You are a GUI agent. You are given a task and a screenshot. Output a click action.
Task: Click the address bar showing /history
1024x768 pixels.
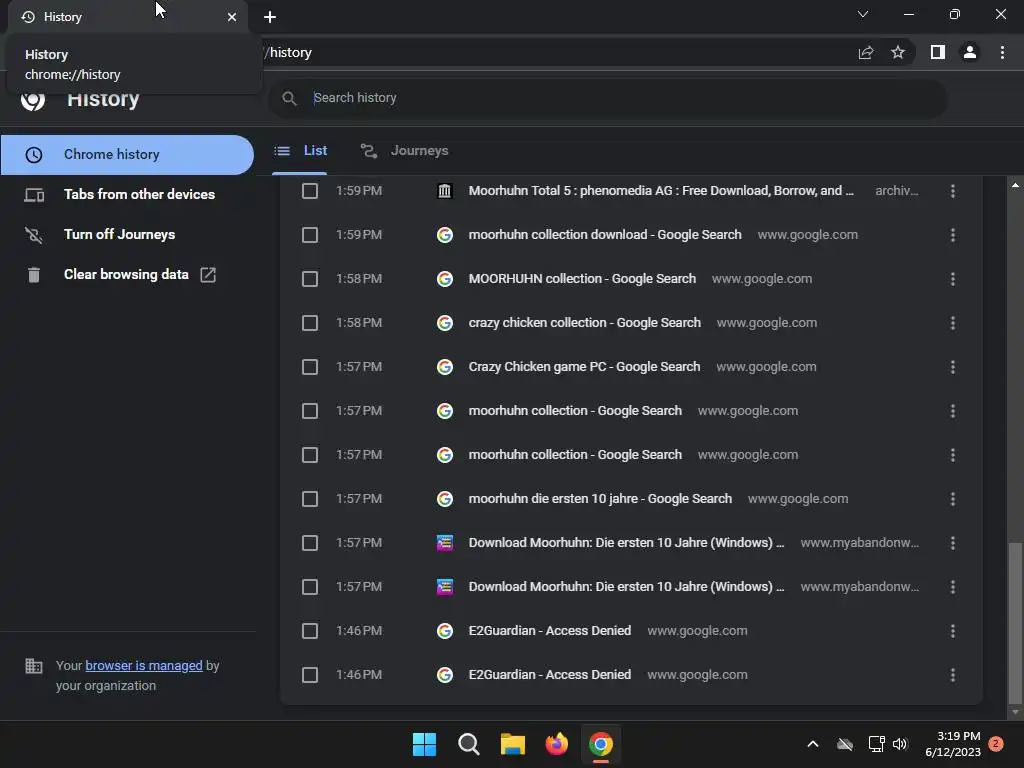tap(555, 52)
